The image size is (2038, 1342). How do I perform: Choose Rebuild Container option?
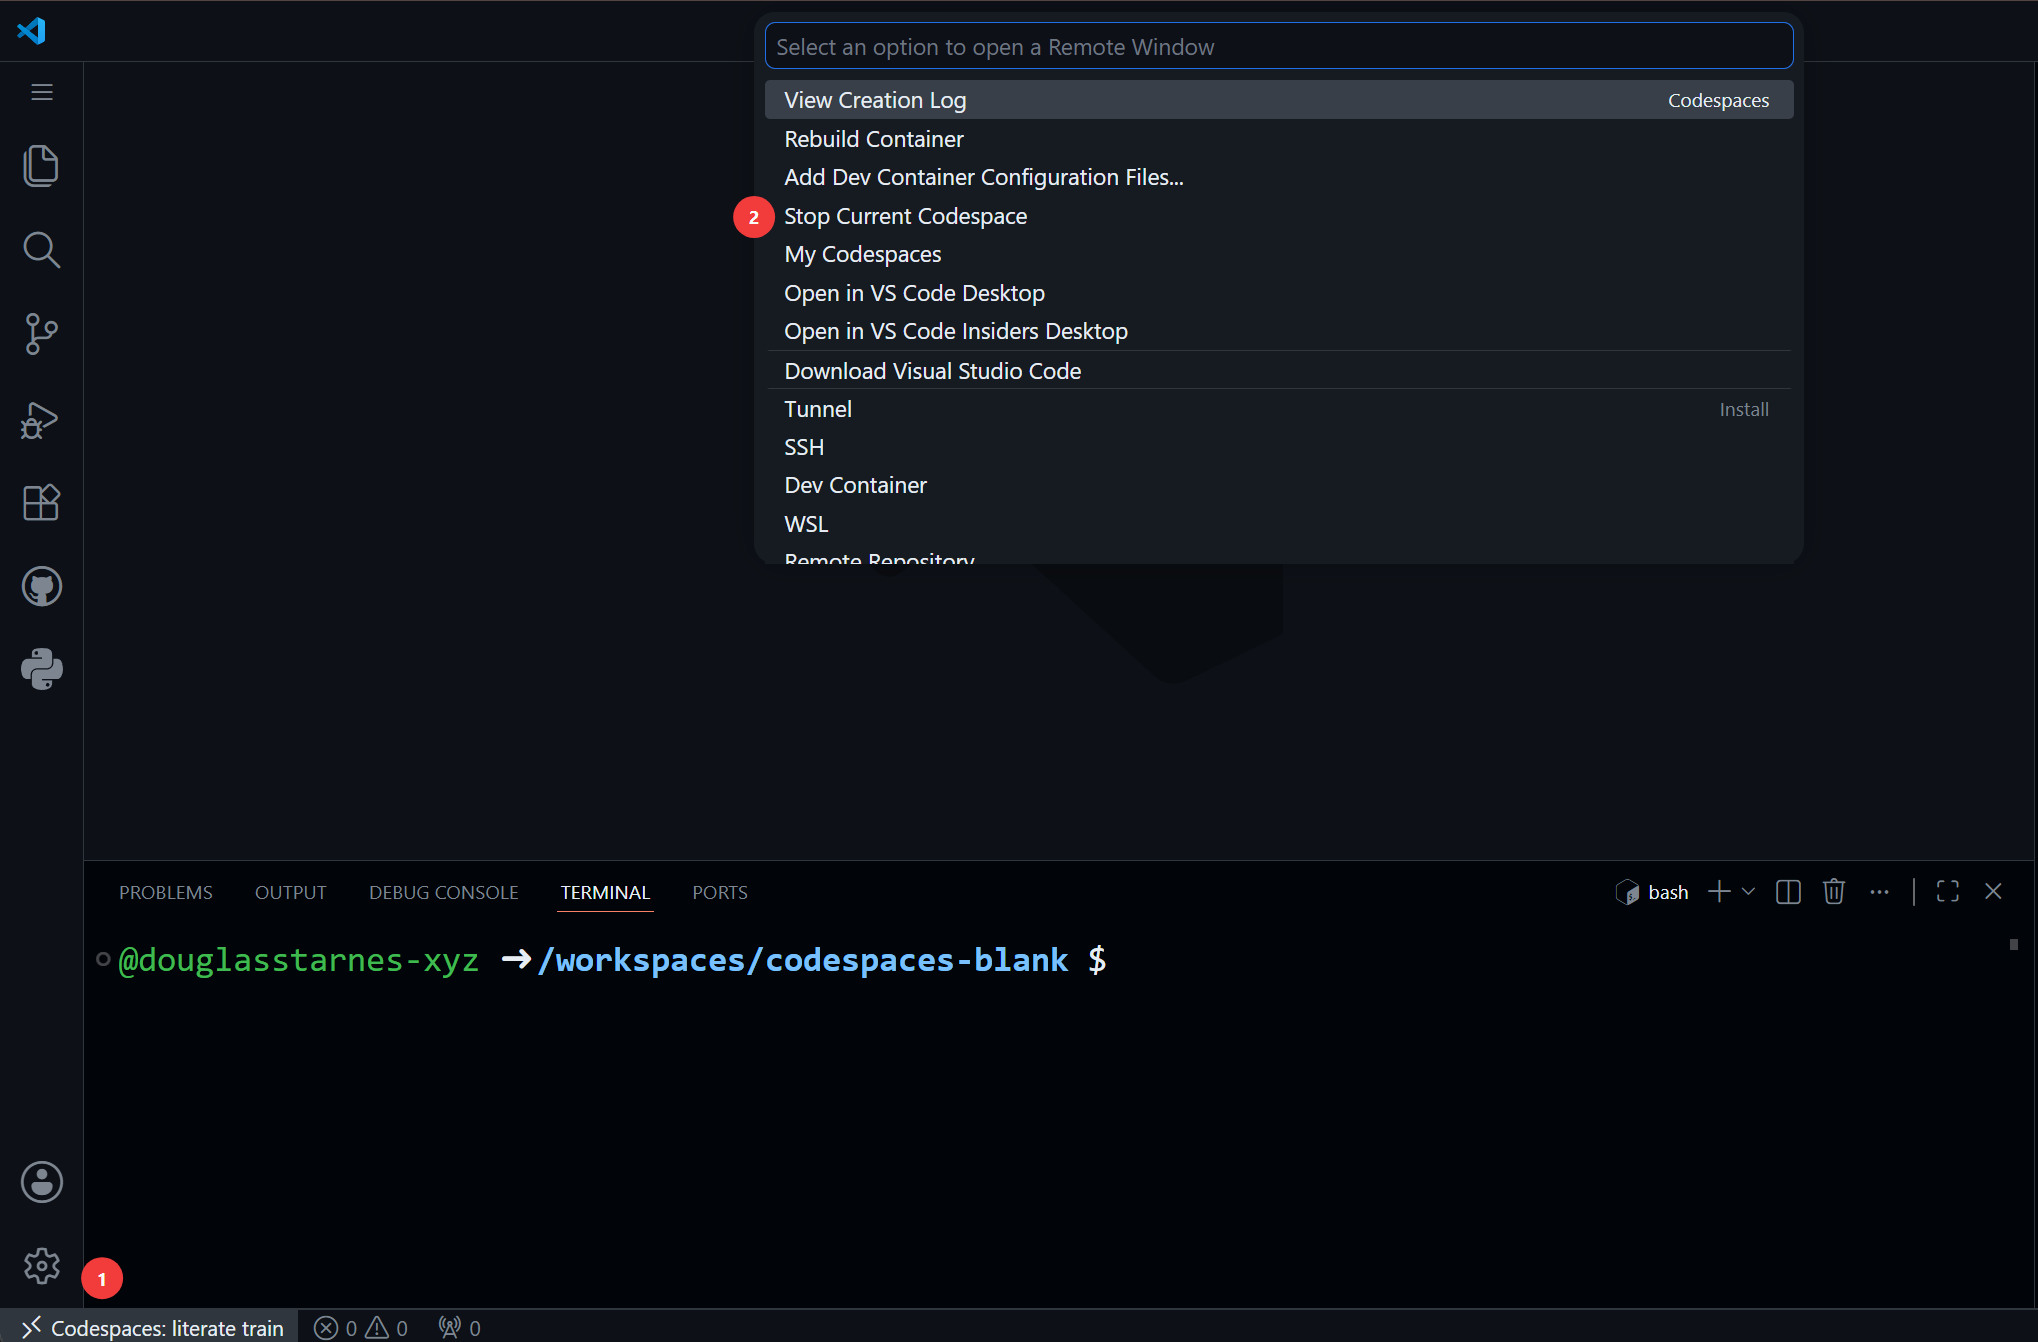(1279, 139)
